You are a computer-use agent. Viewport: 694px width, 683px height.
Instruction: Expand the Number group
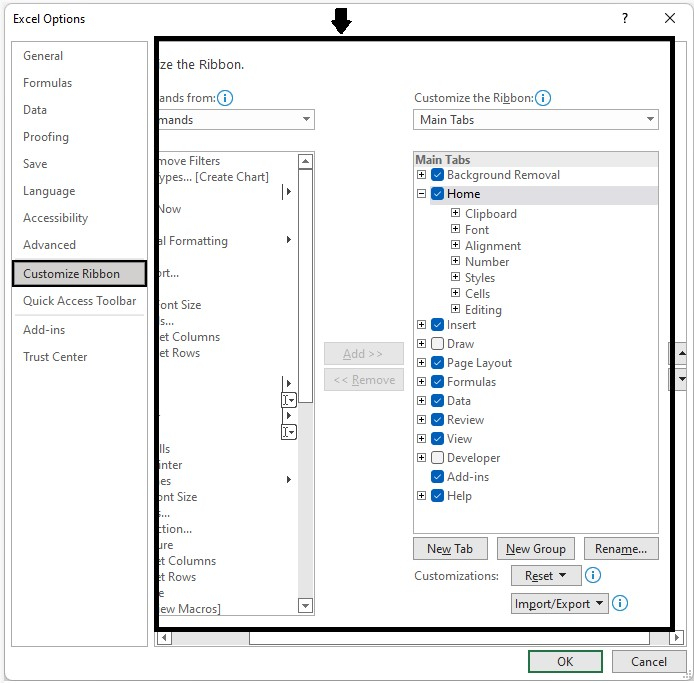pyautogui.click(x=455, y=261)
